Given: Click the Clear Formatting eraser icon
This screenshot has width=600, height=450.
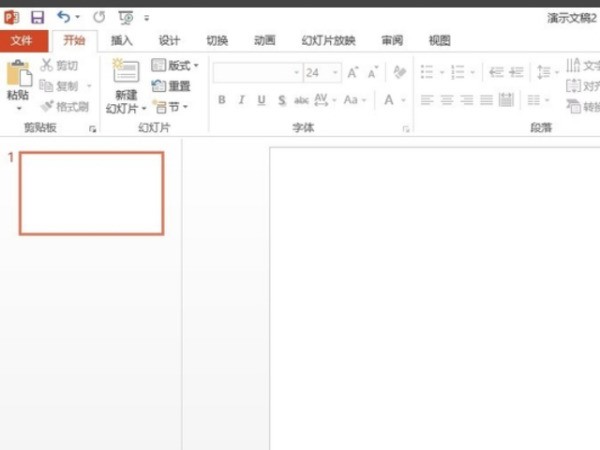Looking at the screenshot, I should pyautogui.click(x=400, y=73).
